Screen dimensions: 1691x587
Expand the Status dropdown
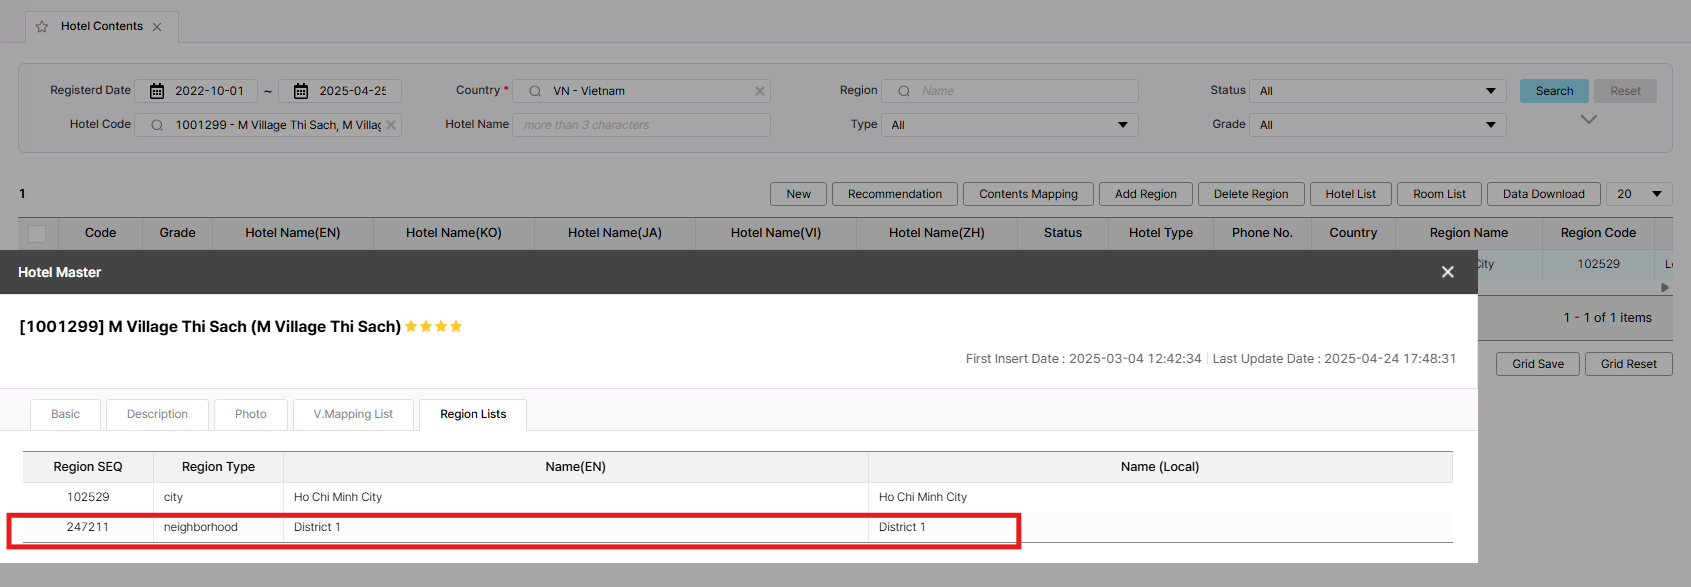pos(1490,91)
